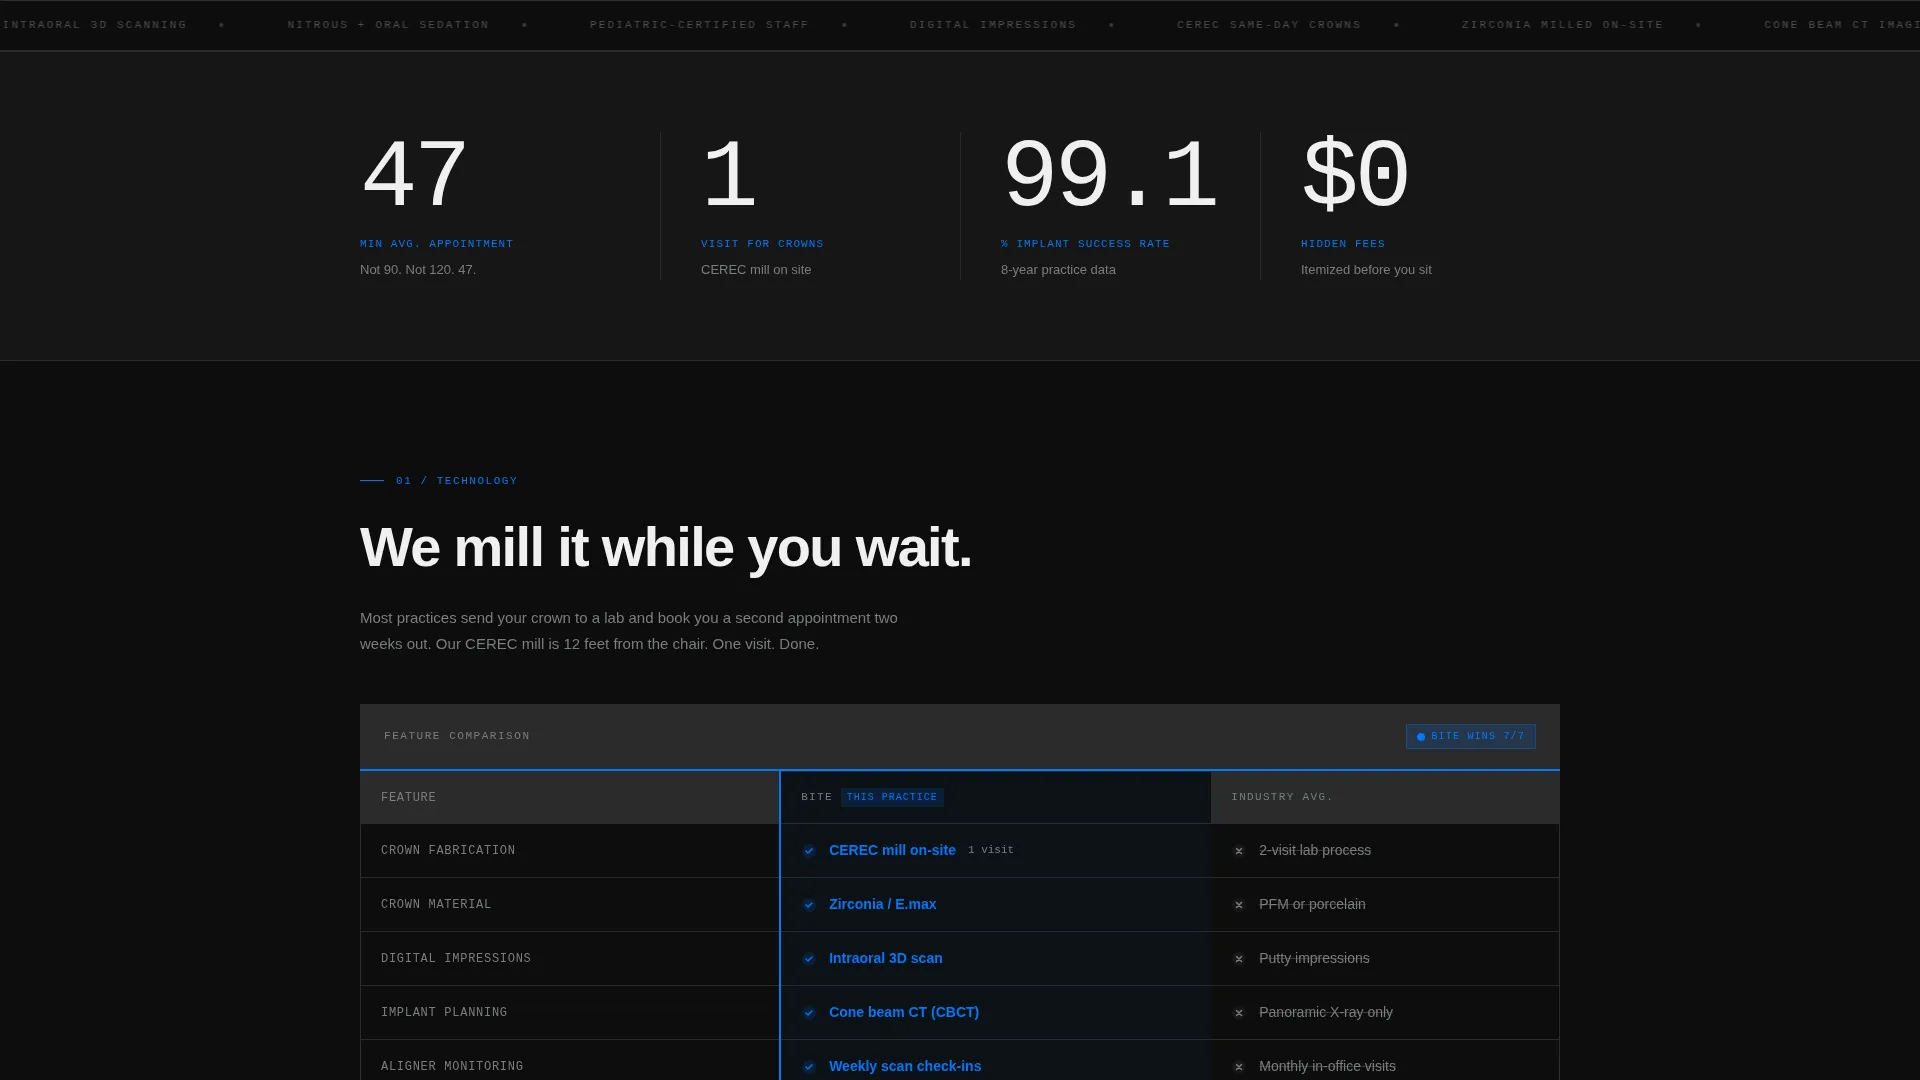
Task: Click DIGITAL IMPRESSIONS in the top ticker
Action: tap(993, 25)
